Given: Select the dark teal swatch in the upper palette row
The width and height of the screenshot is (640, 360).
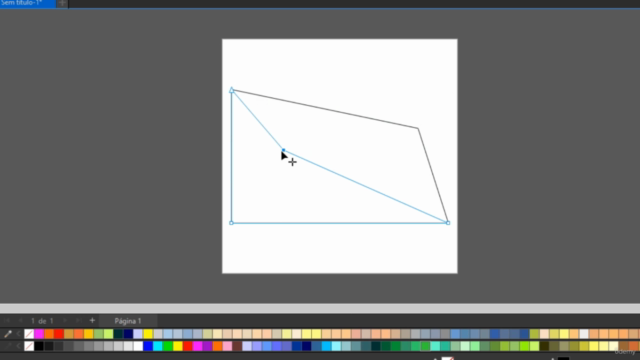Looking at the screenshot, I should click(118, 334).
